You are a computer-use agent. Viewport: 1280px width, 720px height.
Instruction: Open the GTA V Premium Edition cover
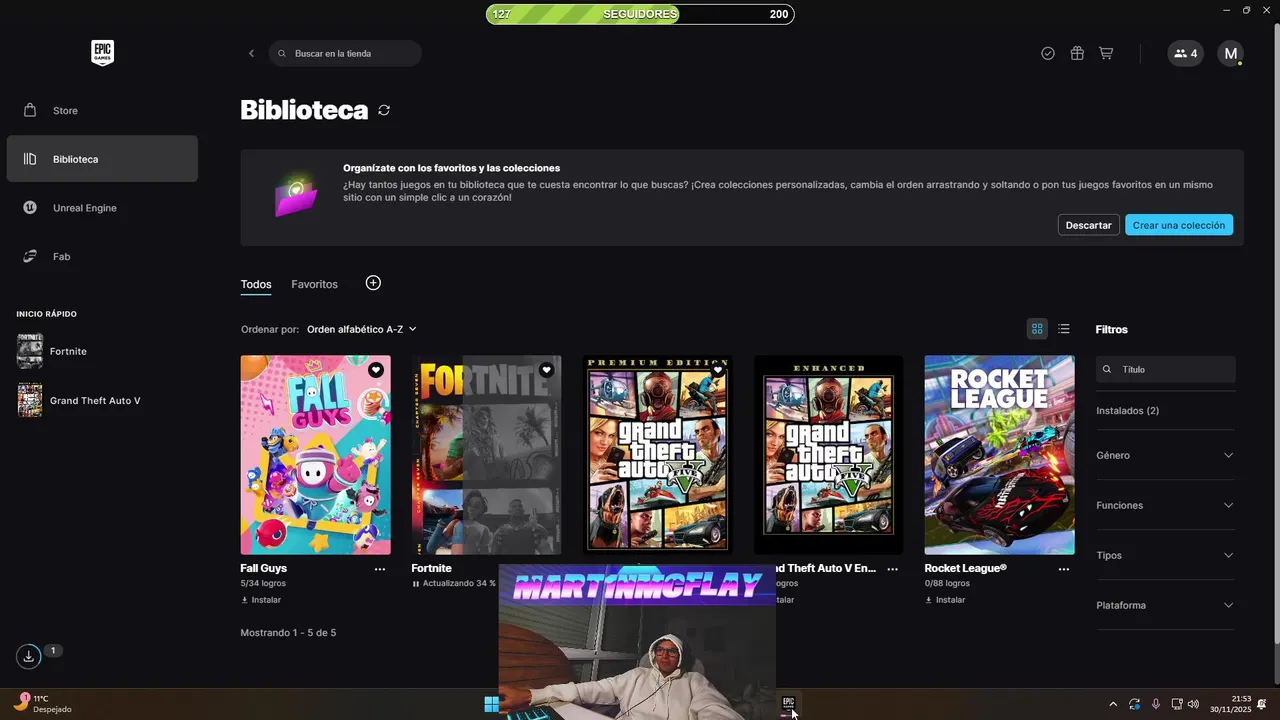[657, 455]
